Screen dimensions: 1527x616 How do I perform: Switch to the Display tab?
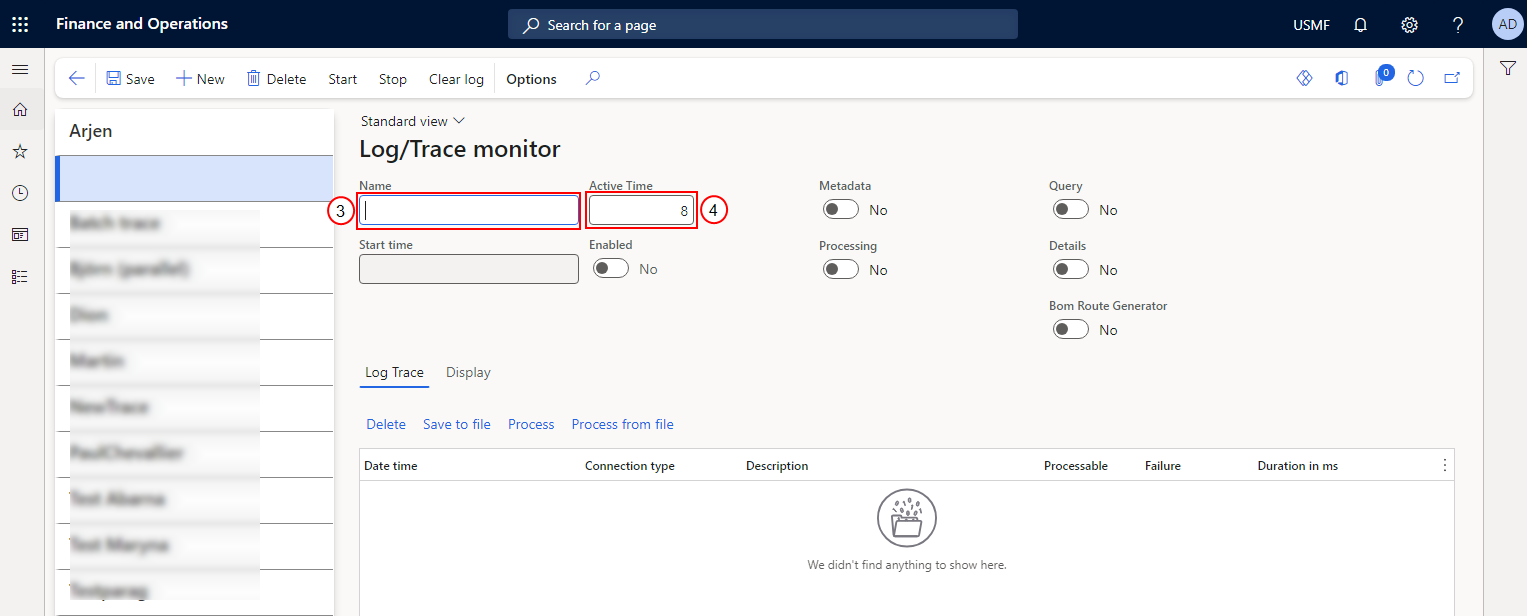pos(468,373)
